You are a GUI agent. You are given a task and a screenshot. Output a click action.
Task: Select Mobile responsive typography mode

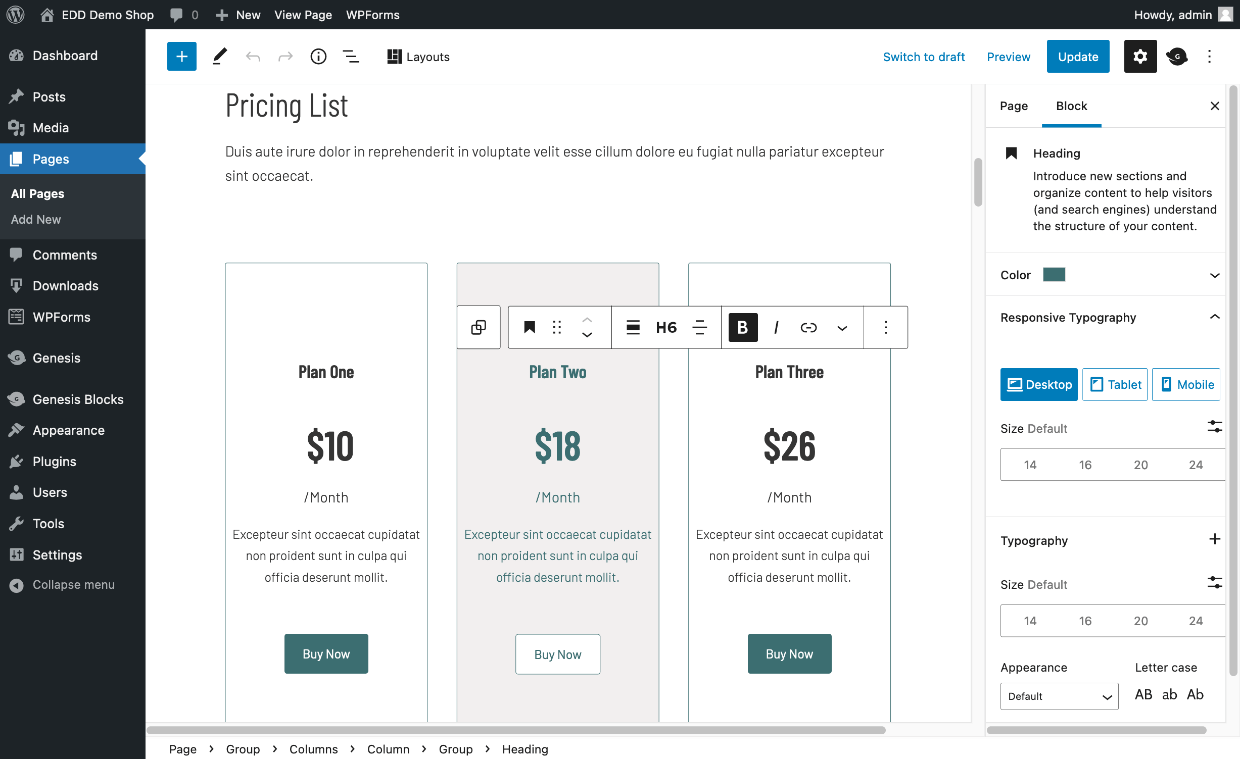(1190, 384)
